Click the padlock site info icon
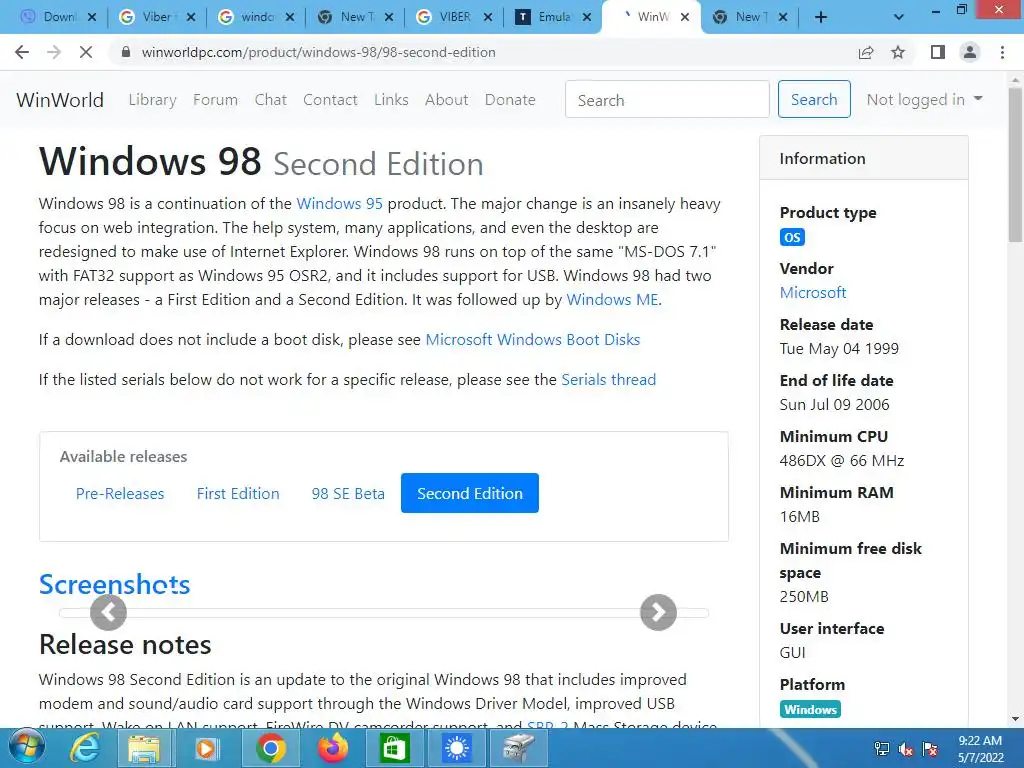Image resolution: width=1024 pixels, height=768 pixels. [x=126, y=52]
